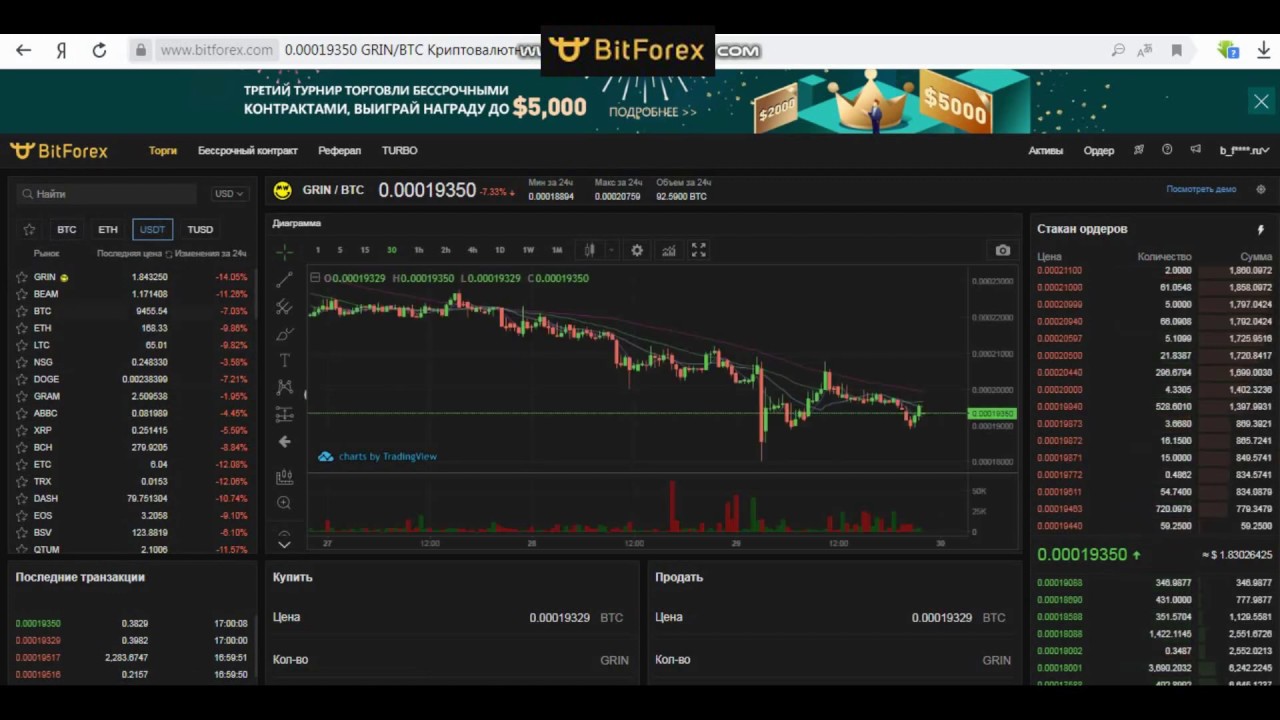Select candlestick chart style icon
Screen dimensions: 1280x720
coord(590,250)
